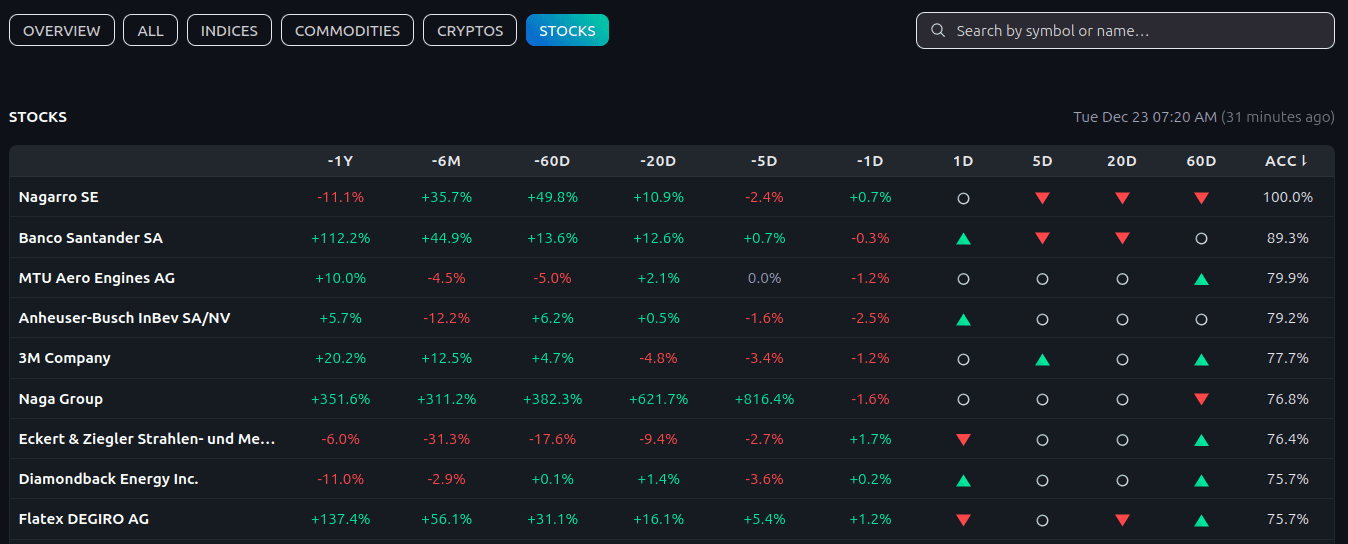
Task: Sort by the -6M column header
Action: point(446,161)
